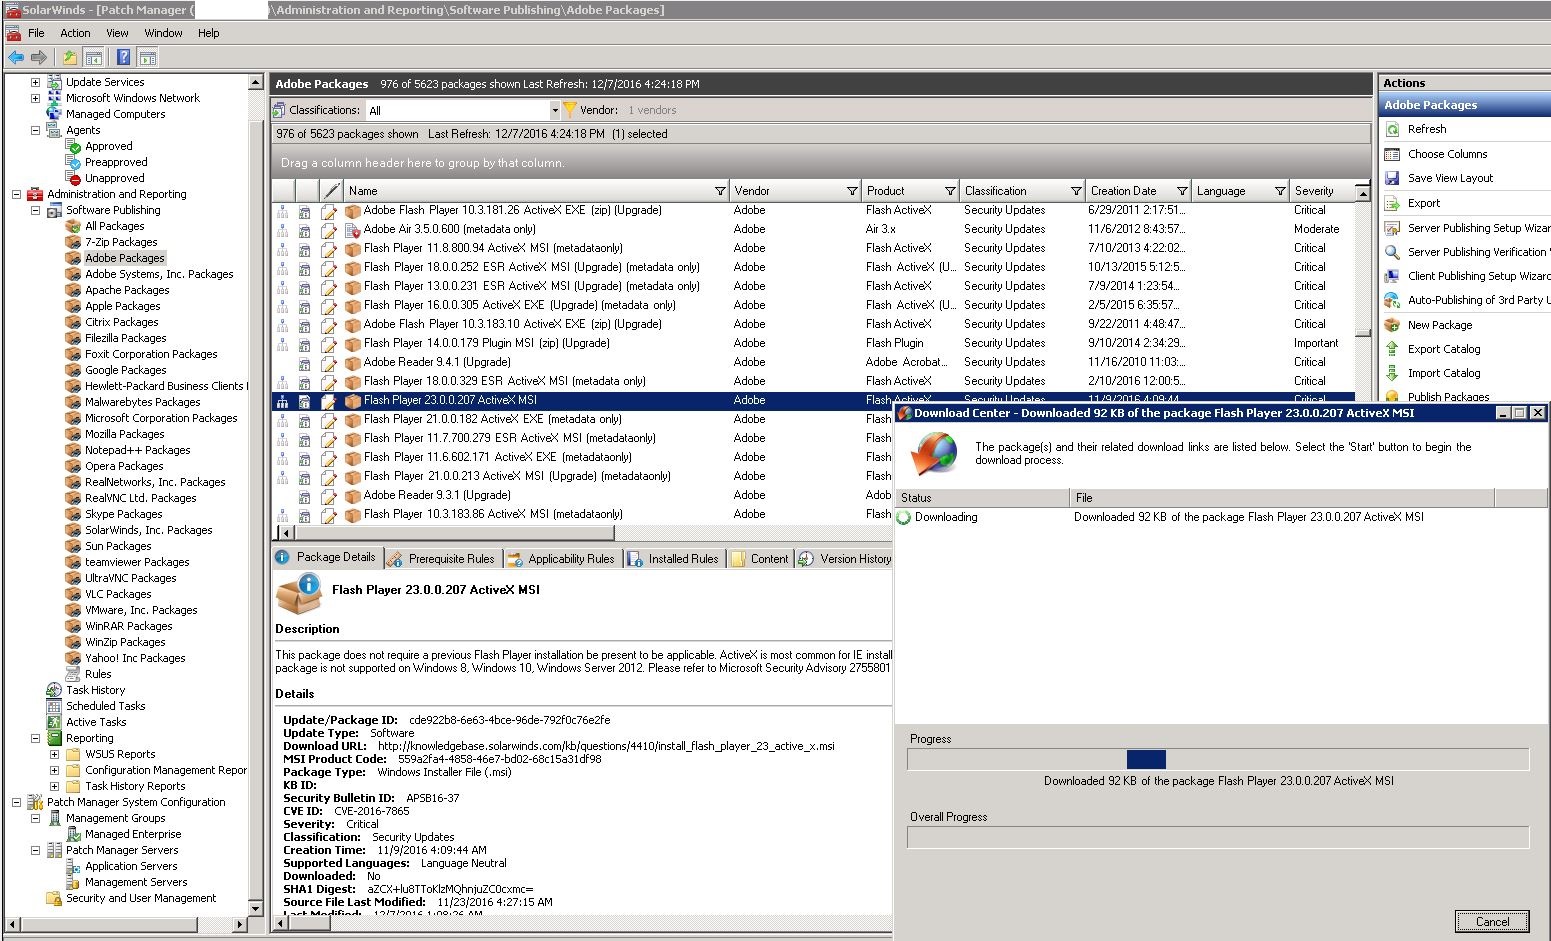The image size is (1551, 941).
Task: Click the Download Center globe icon
Action: click(933, 455)
